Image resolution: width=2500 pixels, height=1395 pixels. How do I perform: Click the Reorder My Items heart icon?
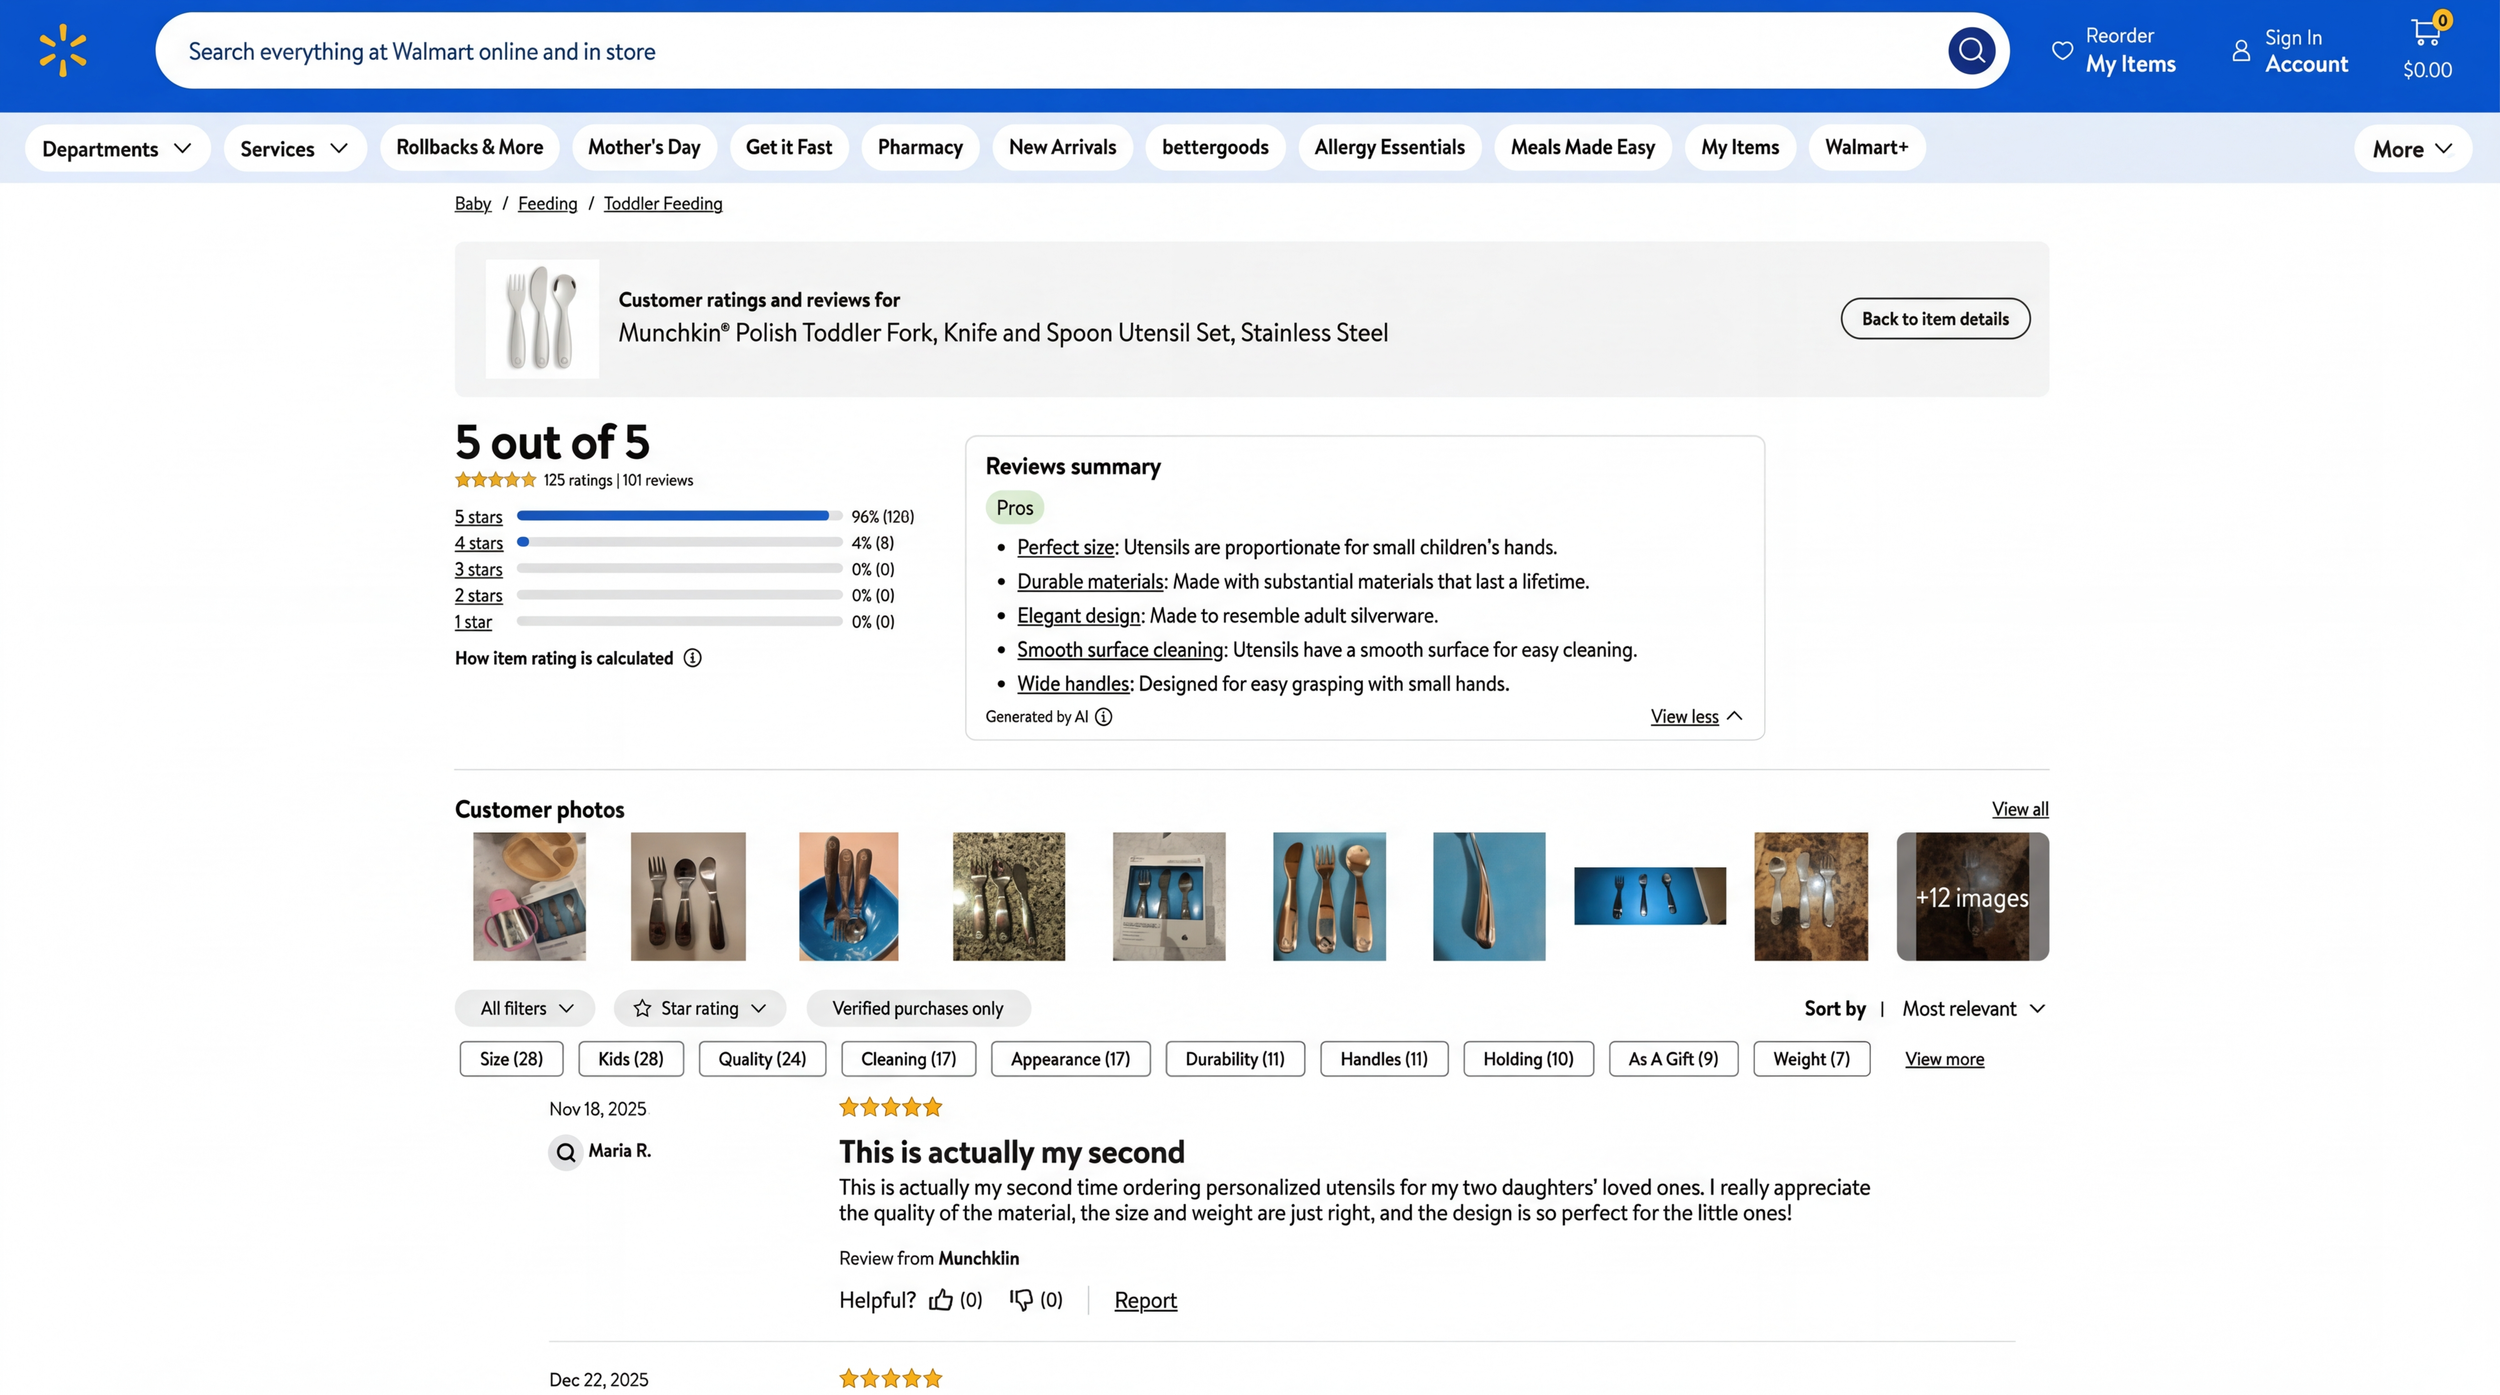click(2062, 50)
